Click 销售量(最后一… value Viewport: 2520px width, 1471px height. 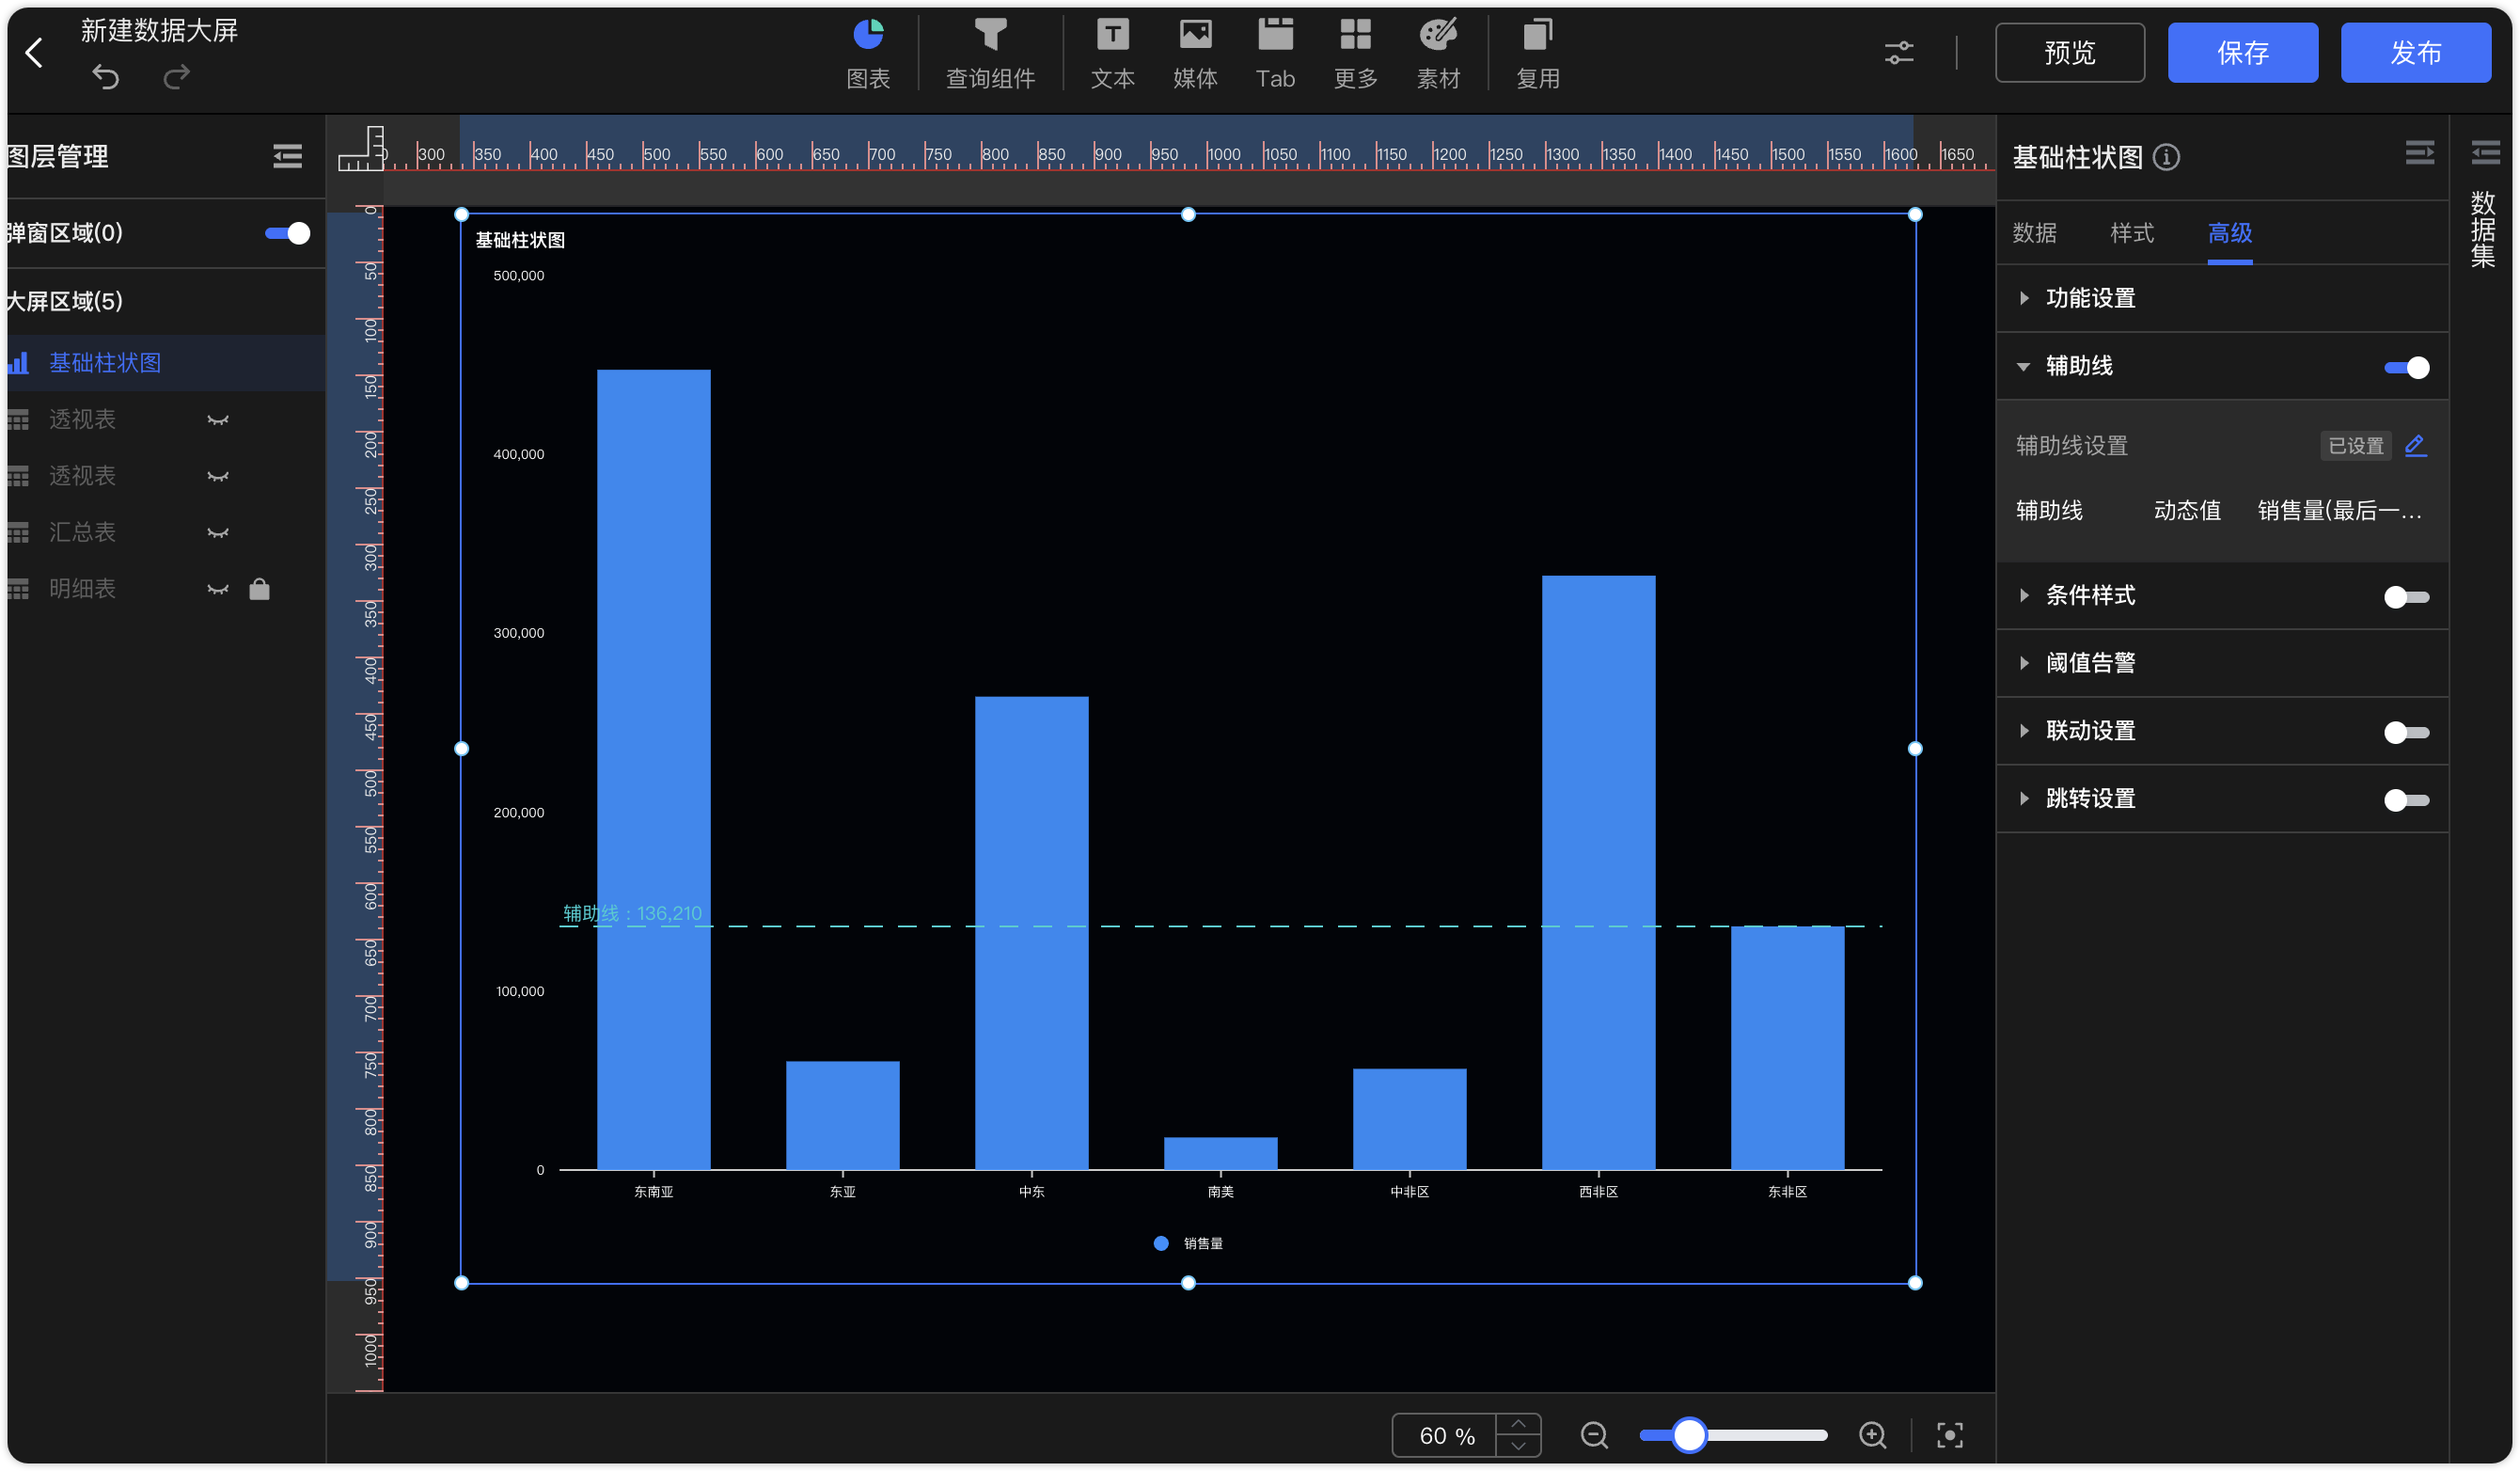click(x=2340, y=510)
